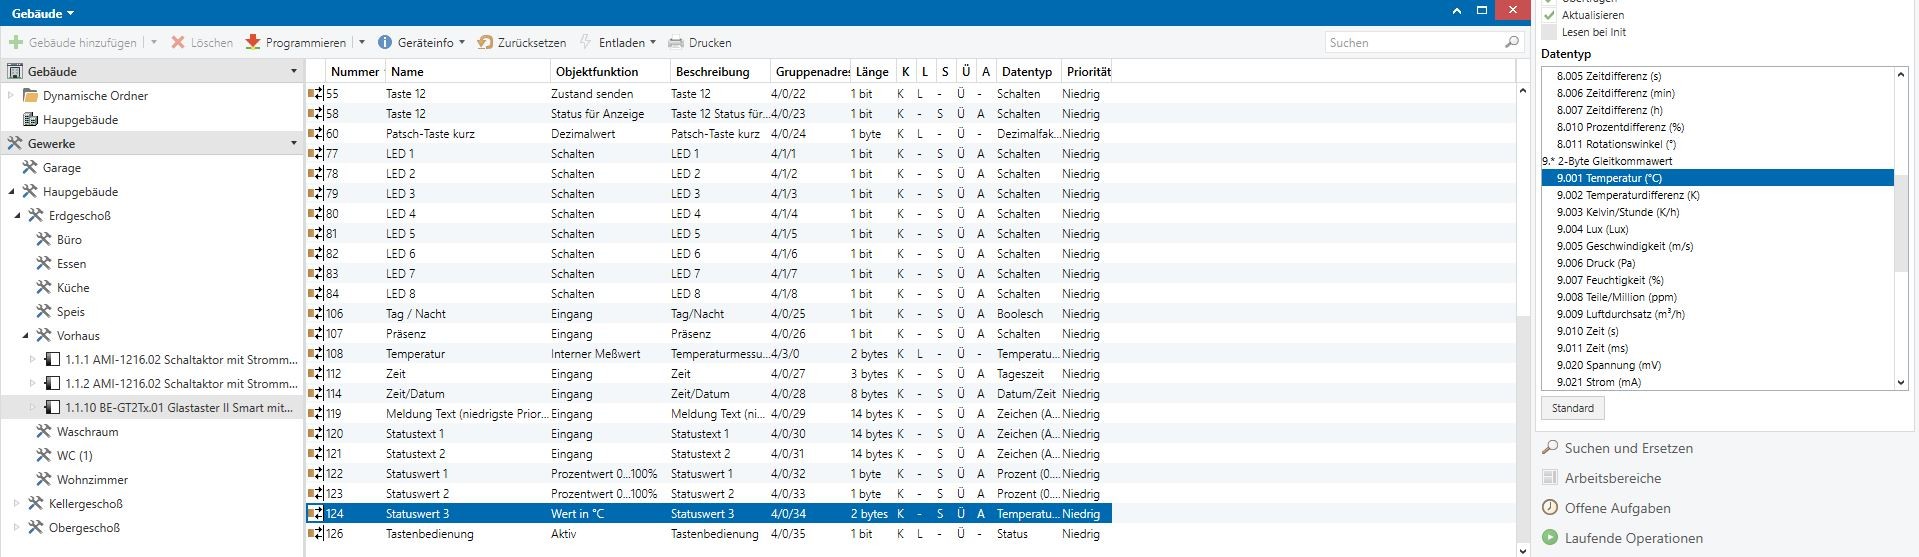Select row 106 Tag / Nacht

pyautogui.click(x=708, y=314)
